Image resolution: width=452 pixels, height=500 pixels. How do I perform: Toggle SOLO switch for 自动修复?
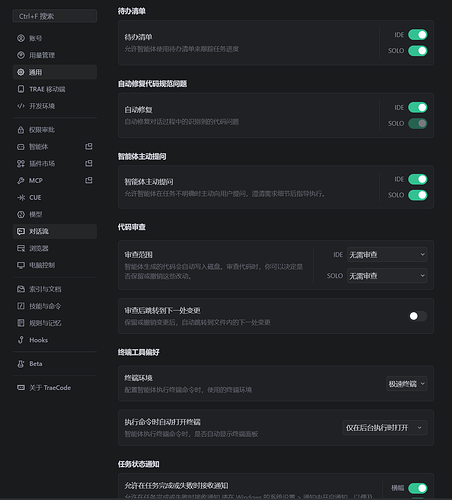(418, 123)
